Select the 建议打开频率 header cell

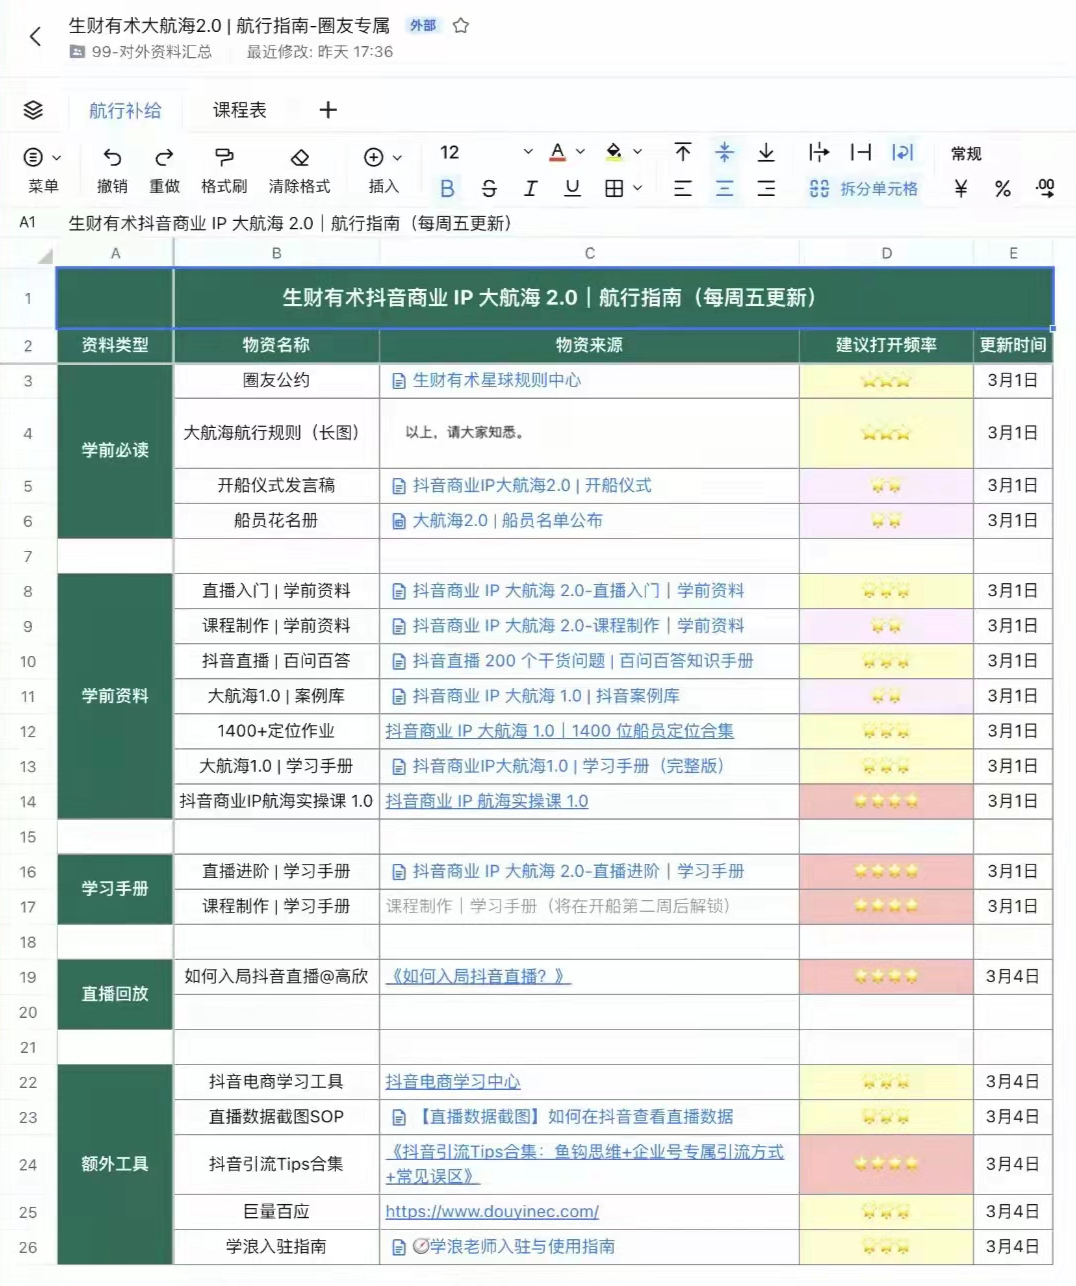(x=886, y=345)
